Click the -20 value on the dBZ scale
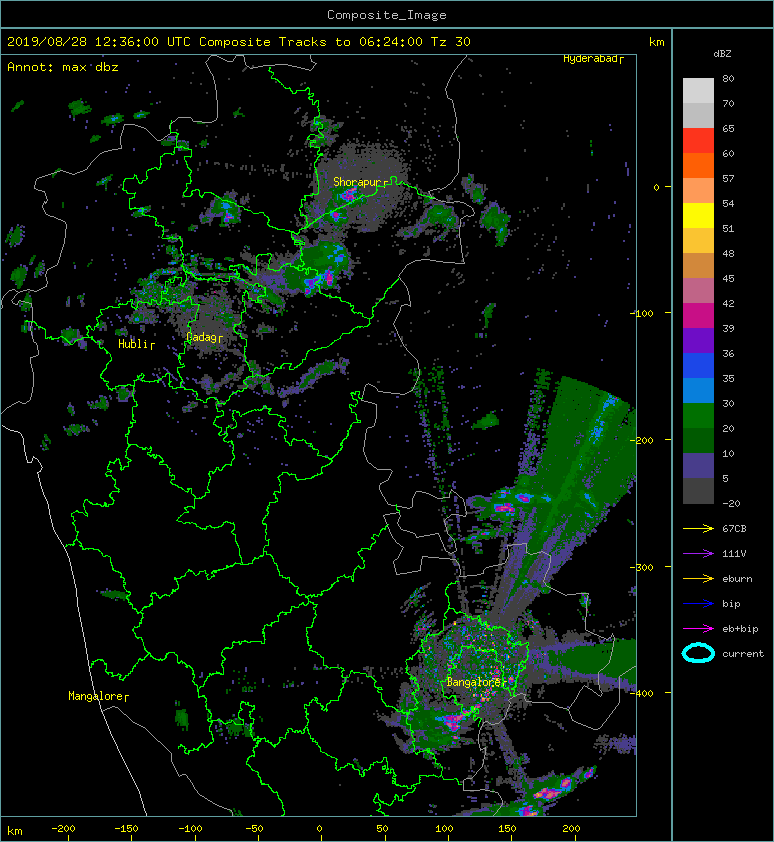Viewport: 774px width, 842px height. (732, 503)
